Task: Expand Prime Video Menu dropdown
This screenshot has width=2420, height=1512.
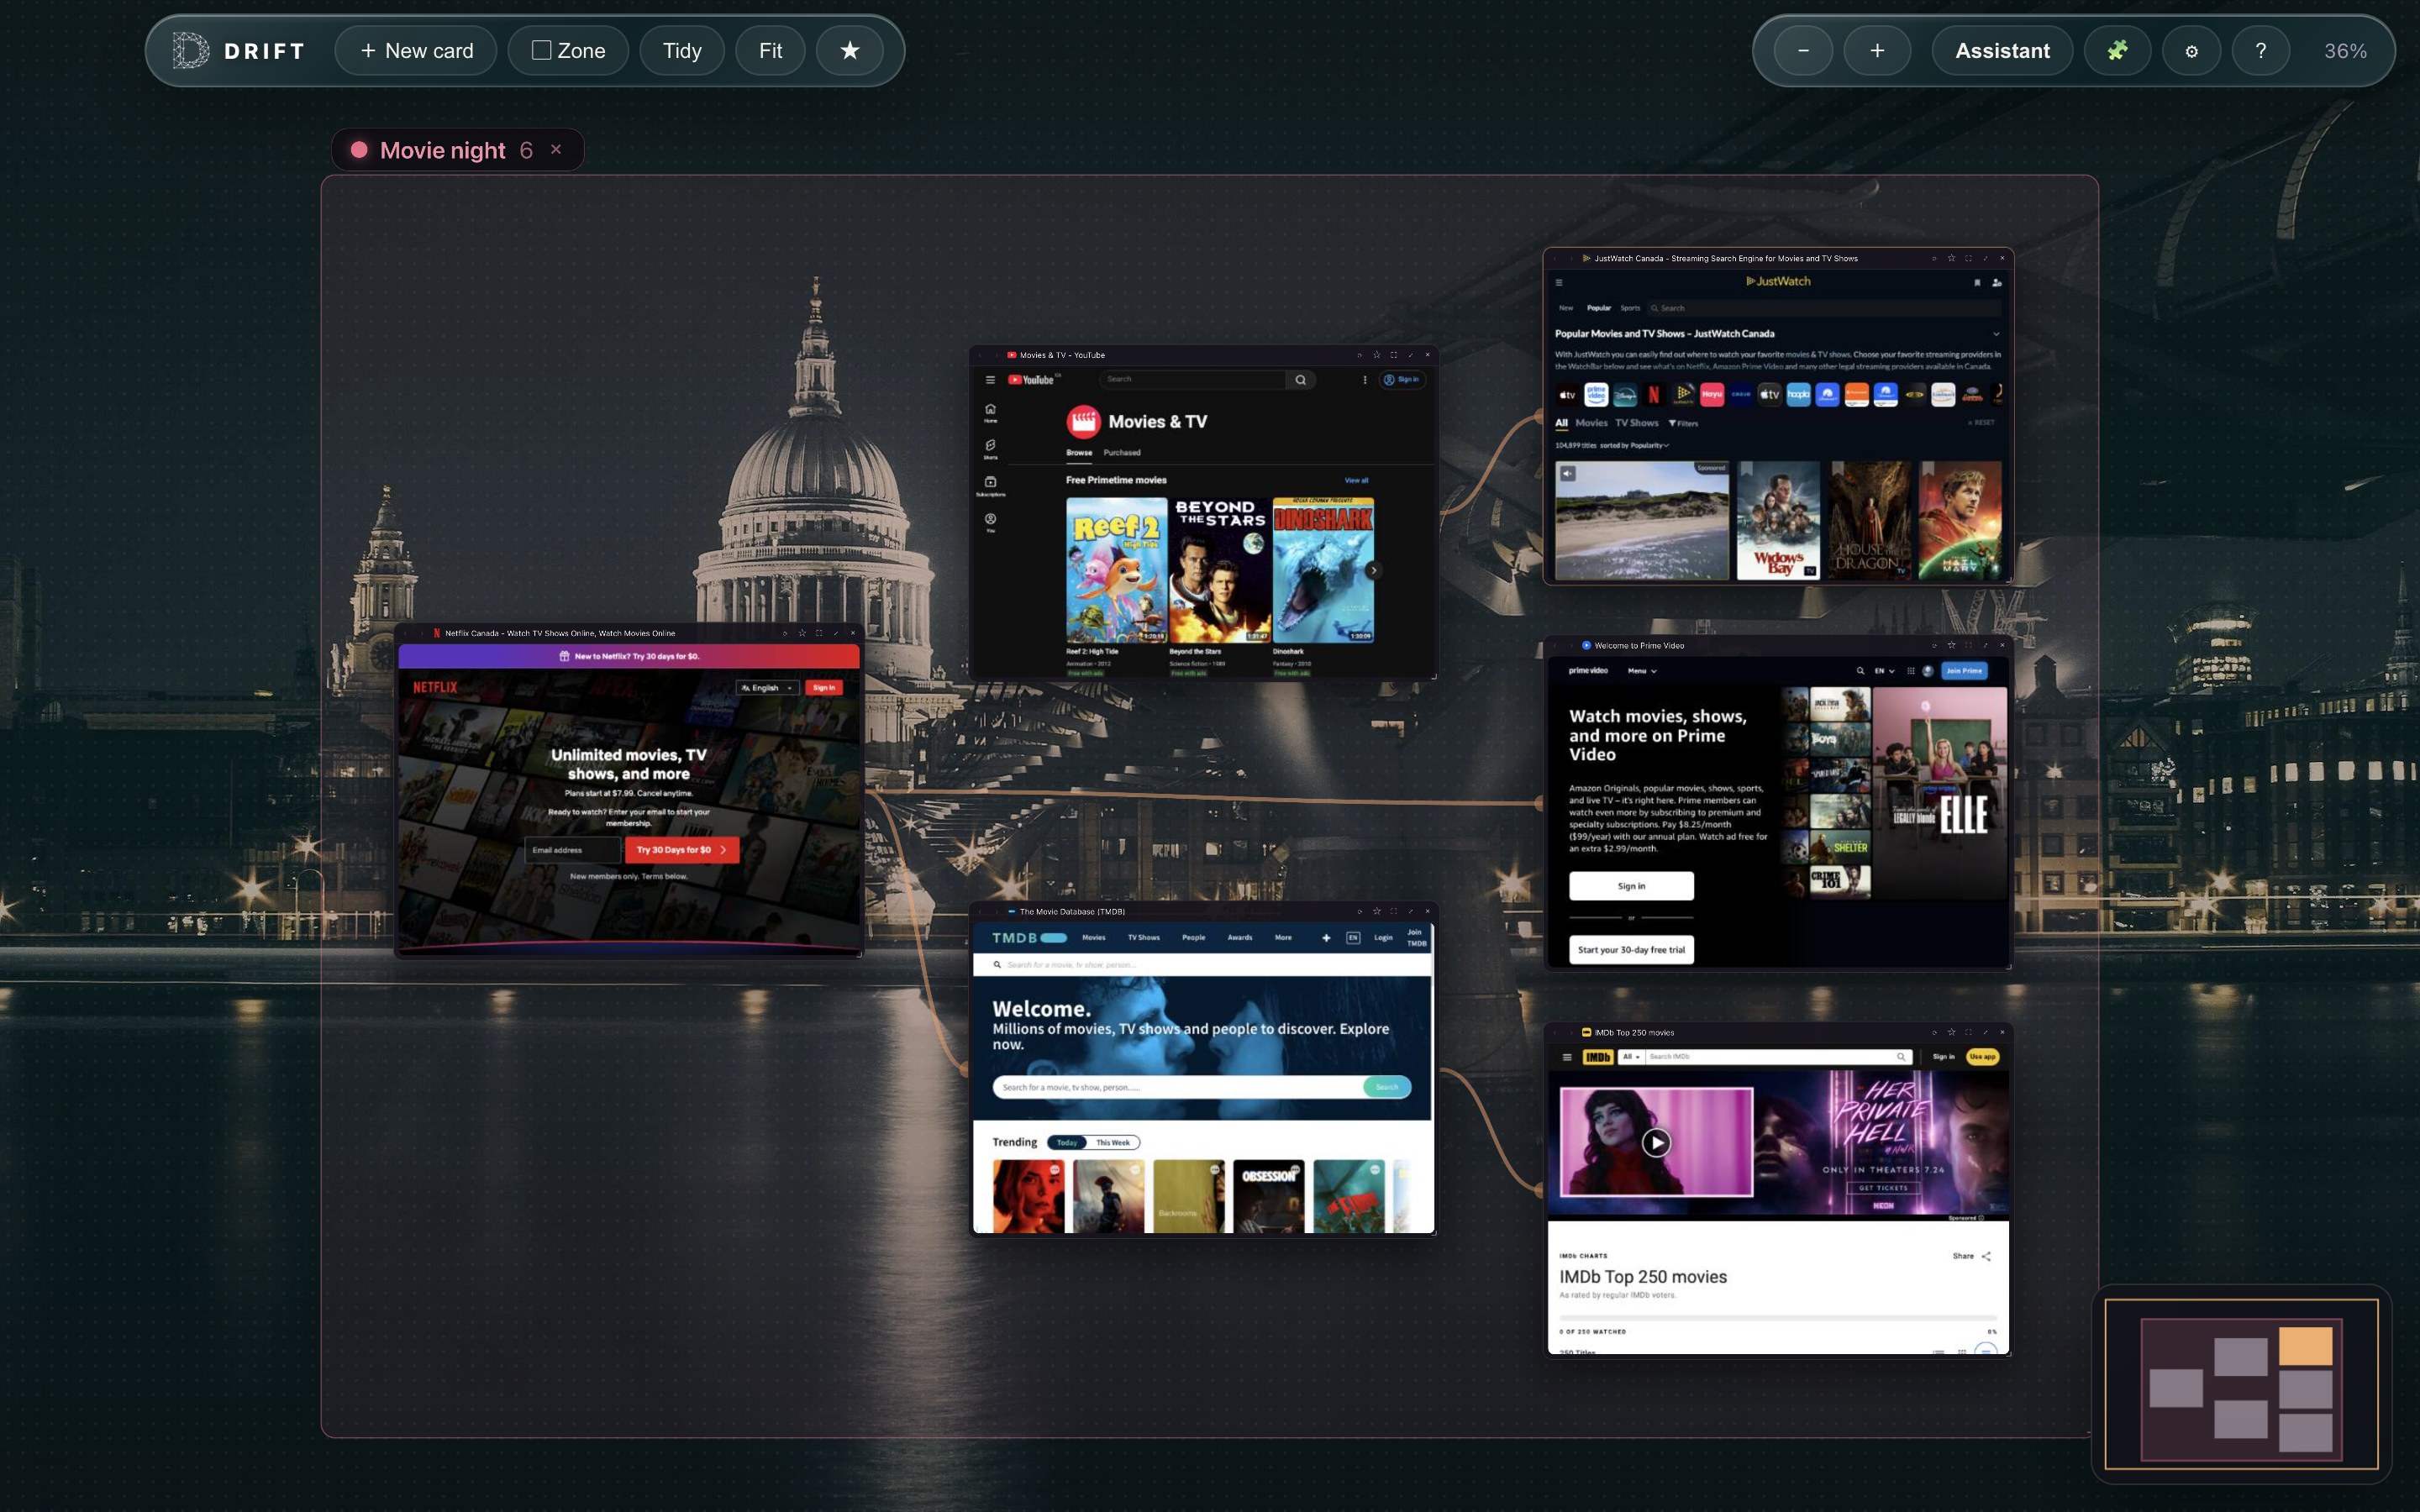Action: [1642, 671]
